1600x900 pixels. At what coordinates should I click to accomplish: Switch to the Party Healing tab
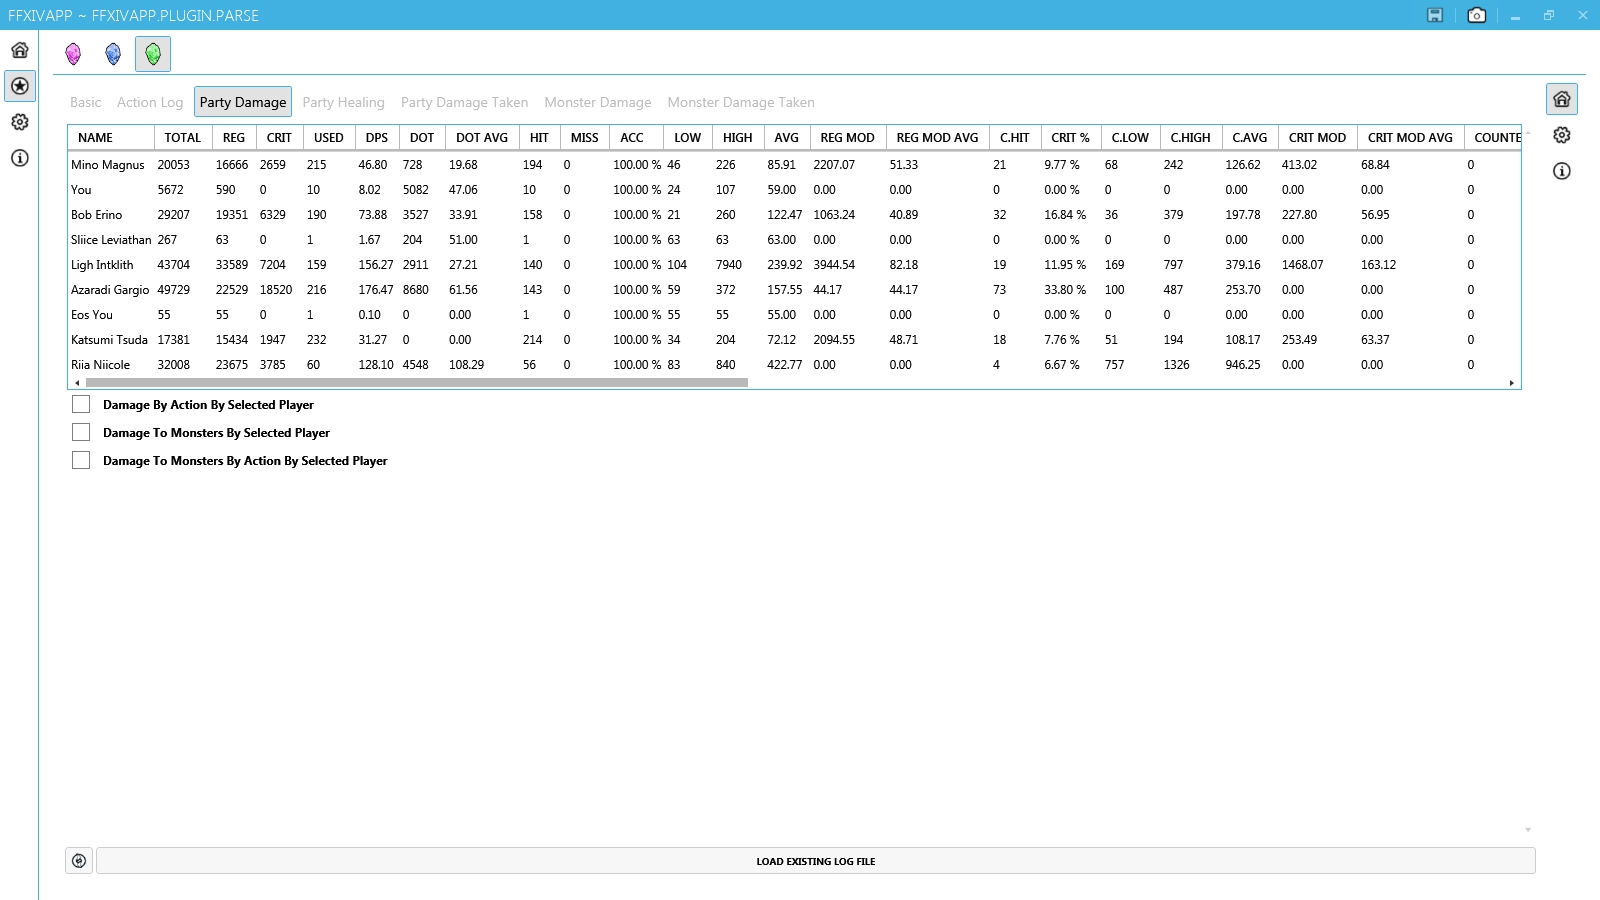point(343,102)
